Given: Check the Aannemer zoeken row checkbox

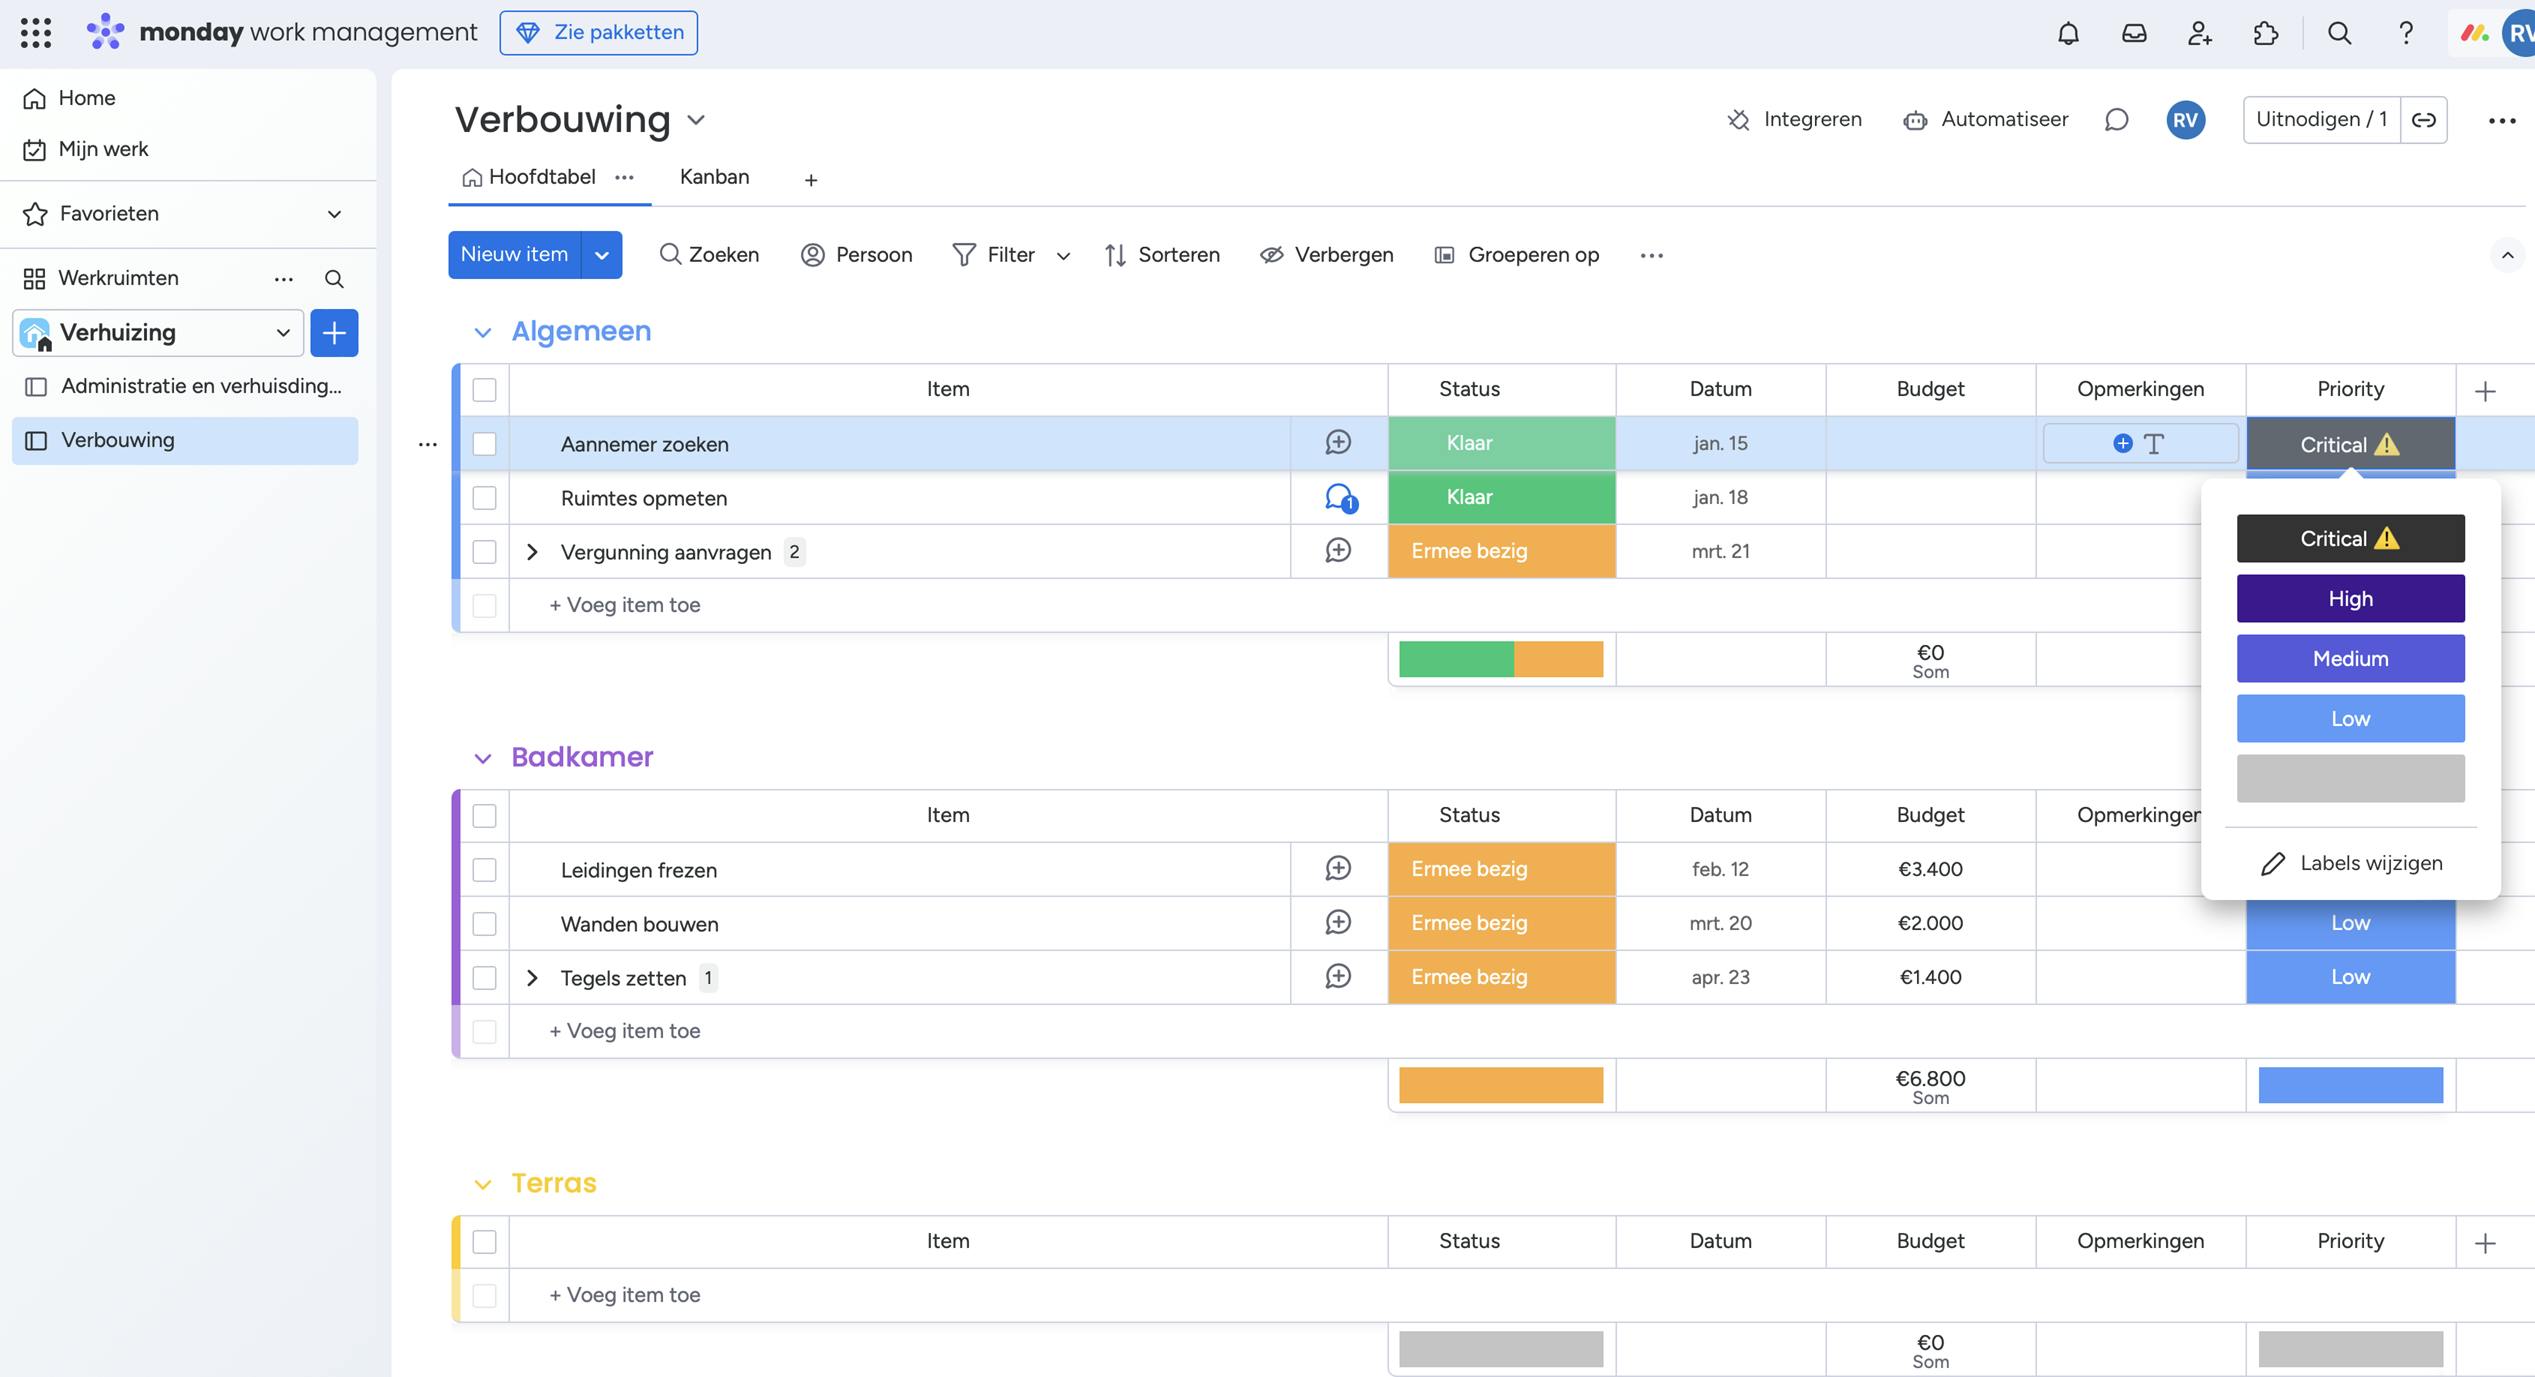Looking at the screenshot, I should (x=484, y=444).
